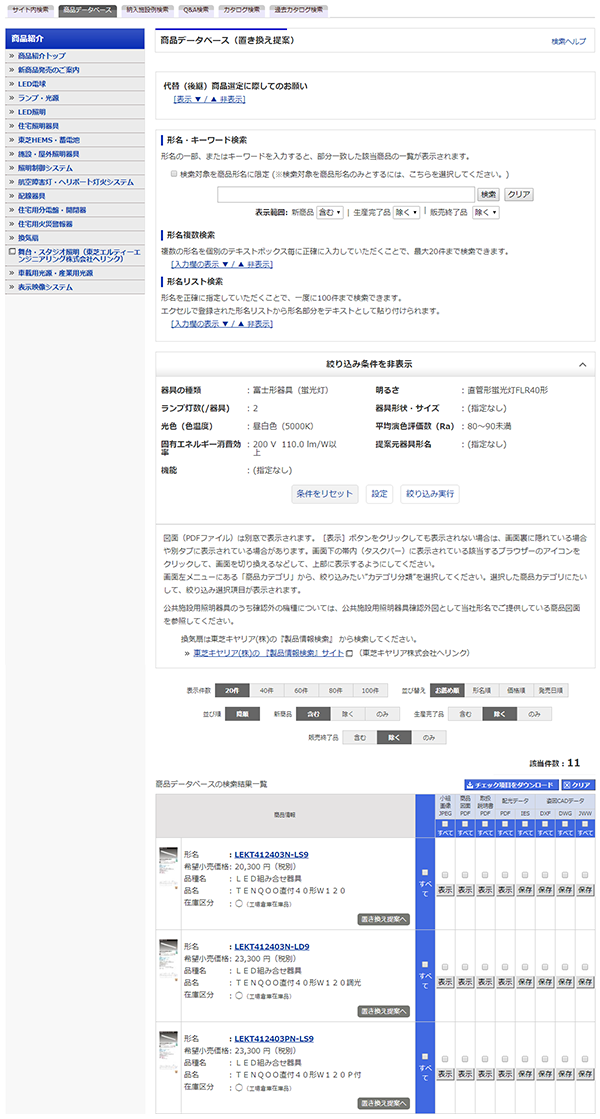Image resolution: width=600 pixels, height=1119 pixels.
Task: Click 置き換え提案へ for LEKT412403PN-LS9
Action: (x=384, y=1103)
